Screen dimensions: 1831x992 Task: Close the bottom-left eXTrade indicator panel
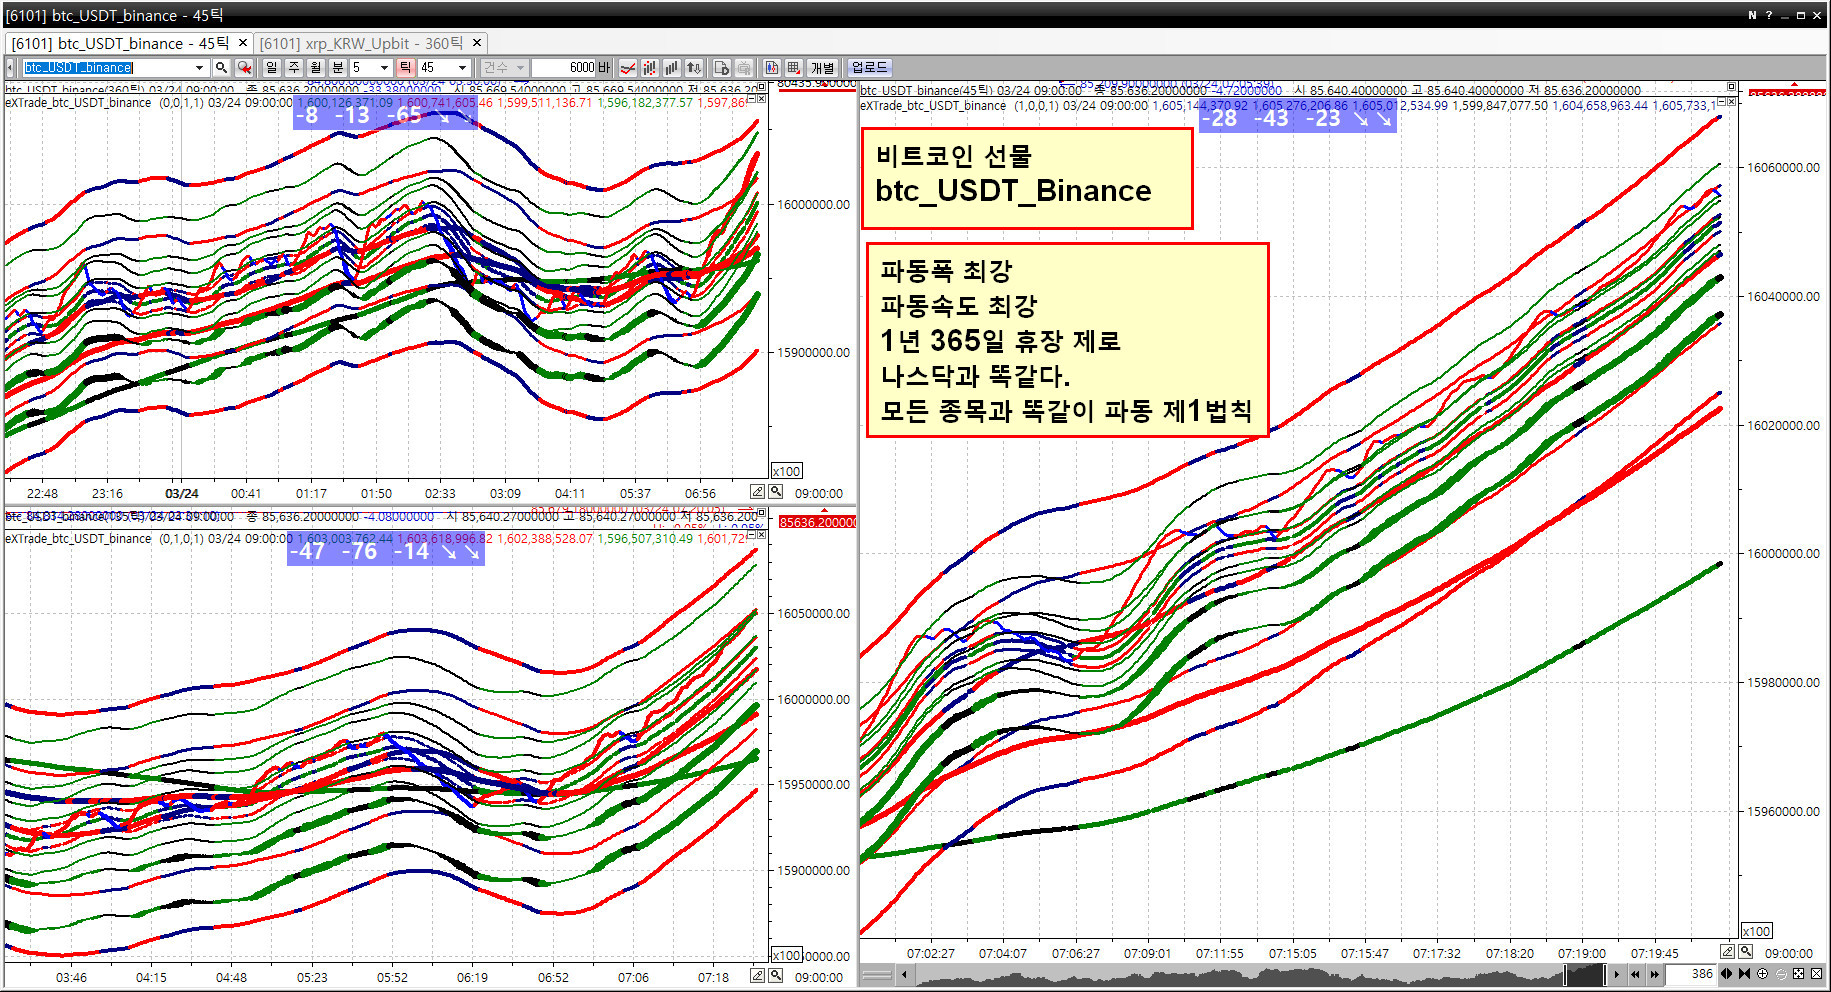click(x=762, y=535)
